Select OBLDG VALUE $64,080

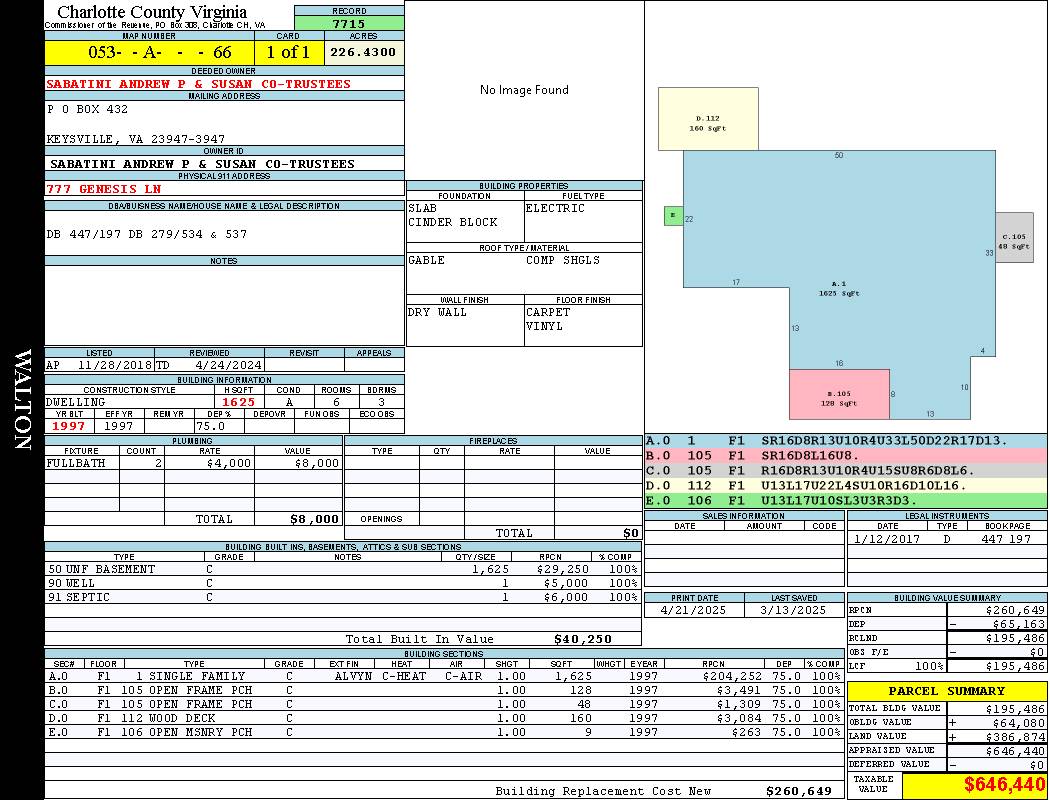[x=1018, y=723]
